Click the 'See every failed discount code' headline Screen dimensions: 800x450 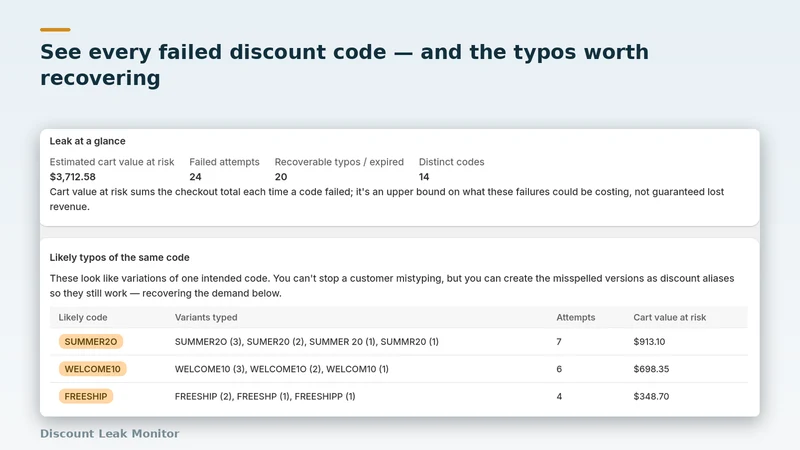(344, 65)
